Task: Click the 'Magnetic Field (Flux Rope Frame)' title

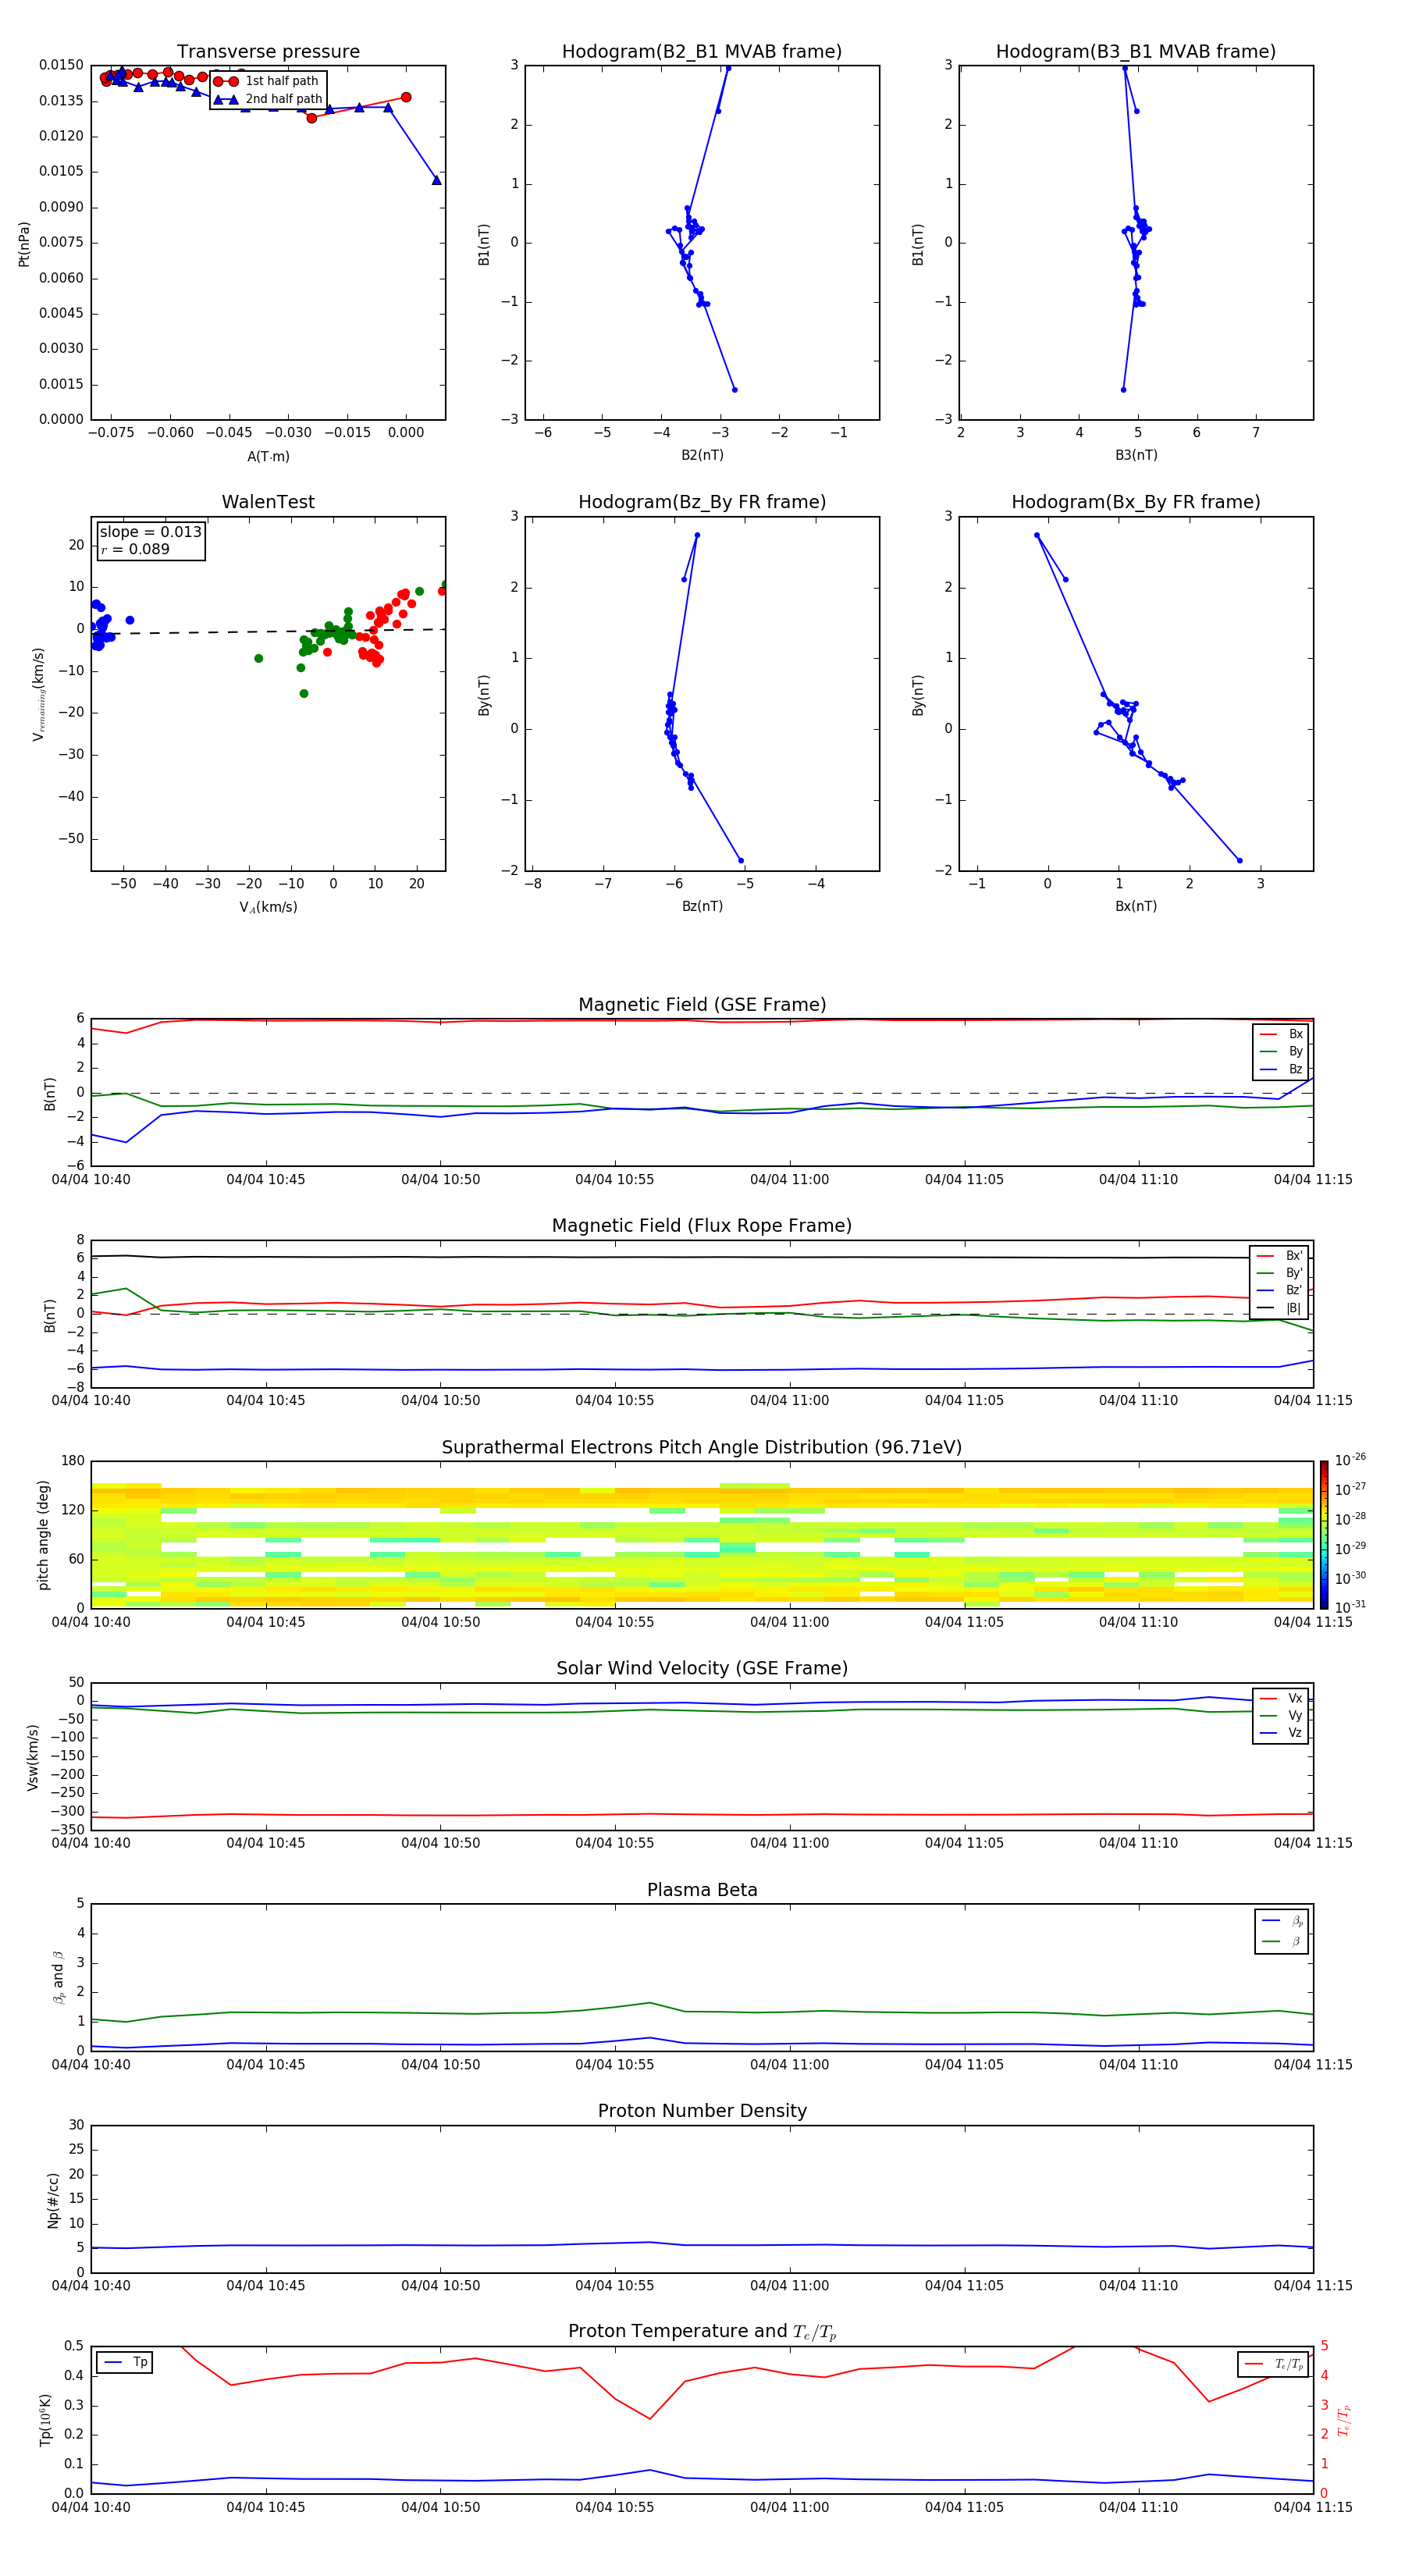Action: tap(702, 1226)
